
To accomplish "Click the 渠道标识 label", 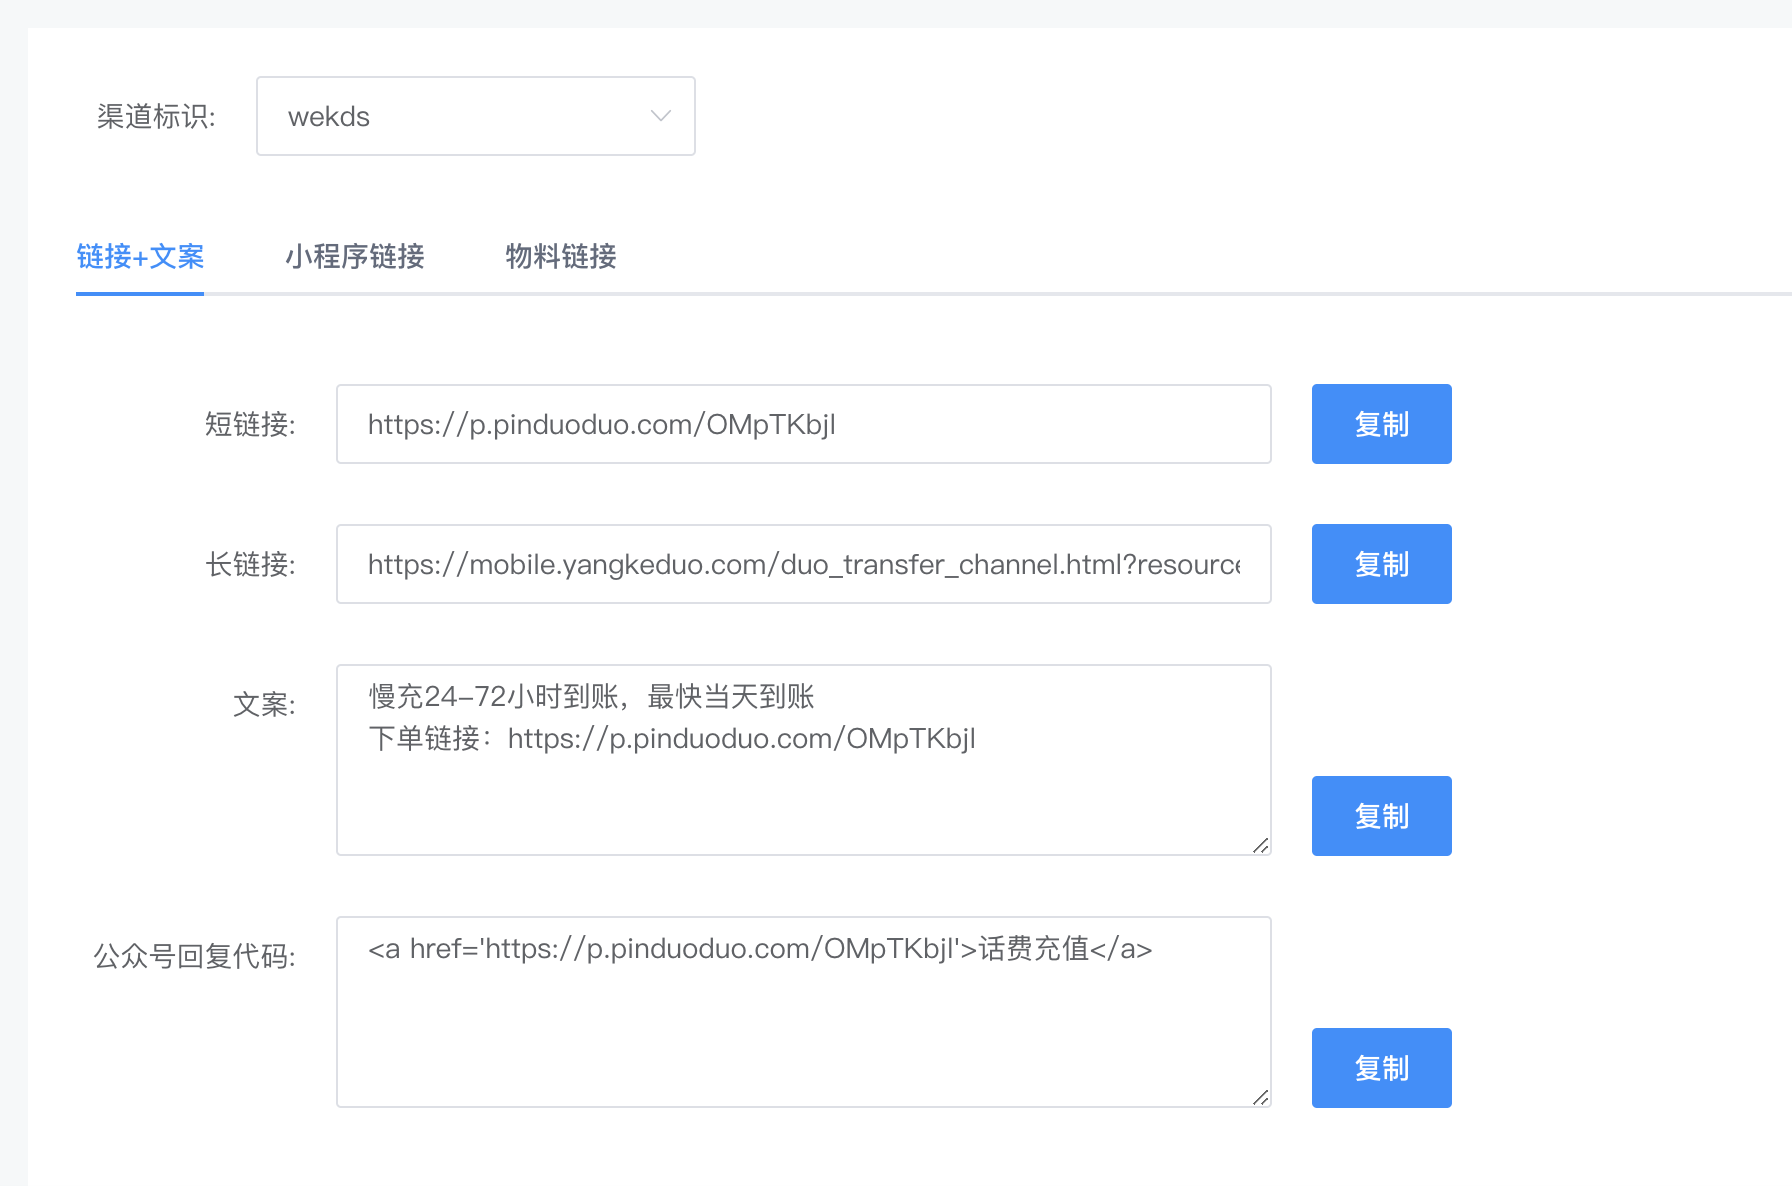I will (156, 117).
